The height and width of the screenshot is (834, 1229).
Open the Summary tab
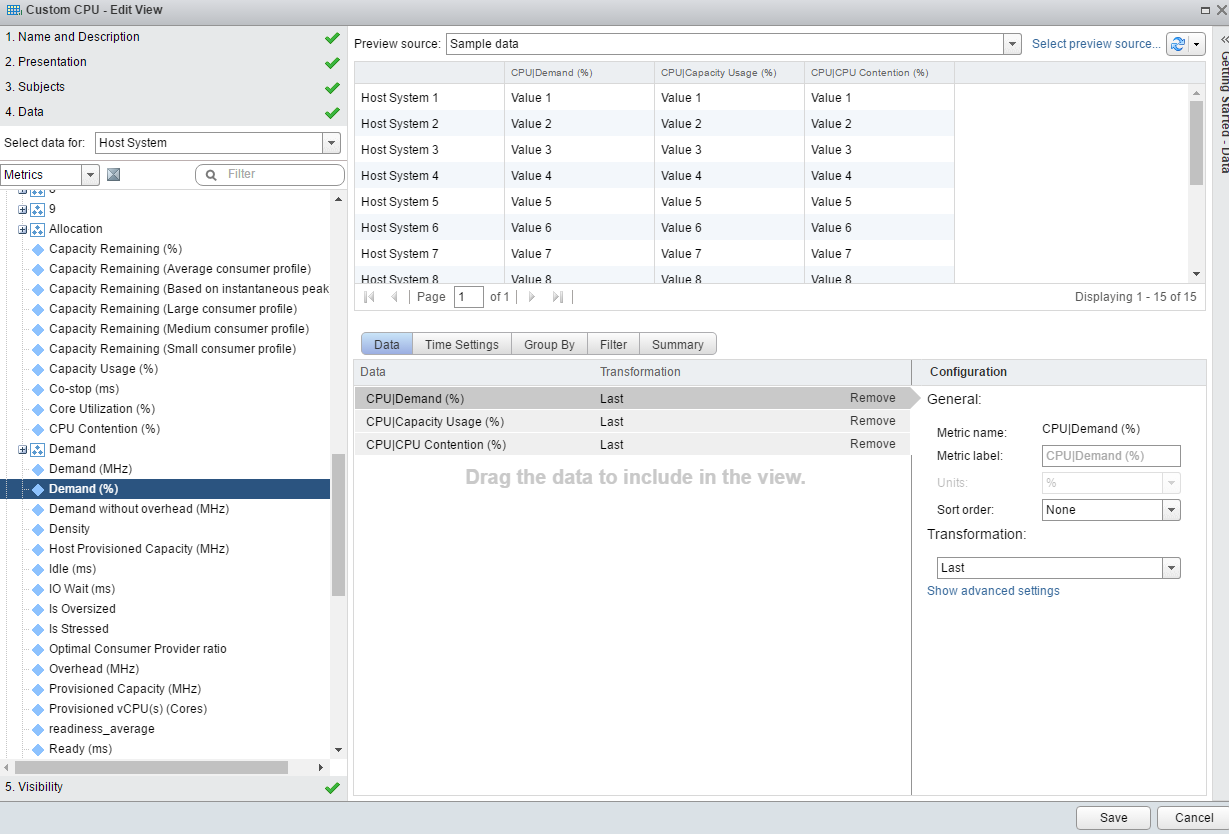(677, 345)
